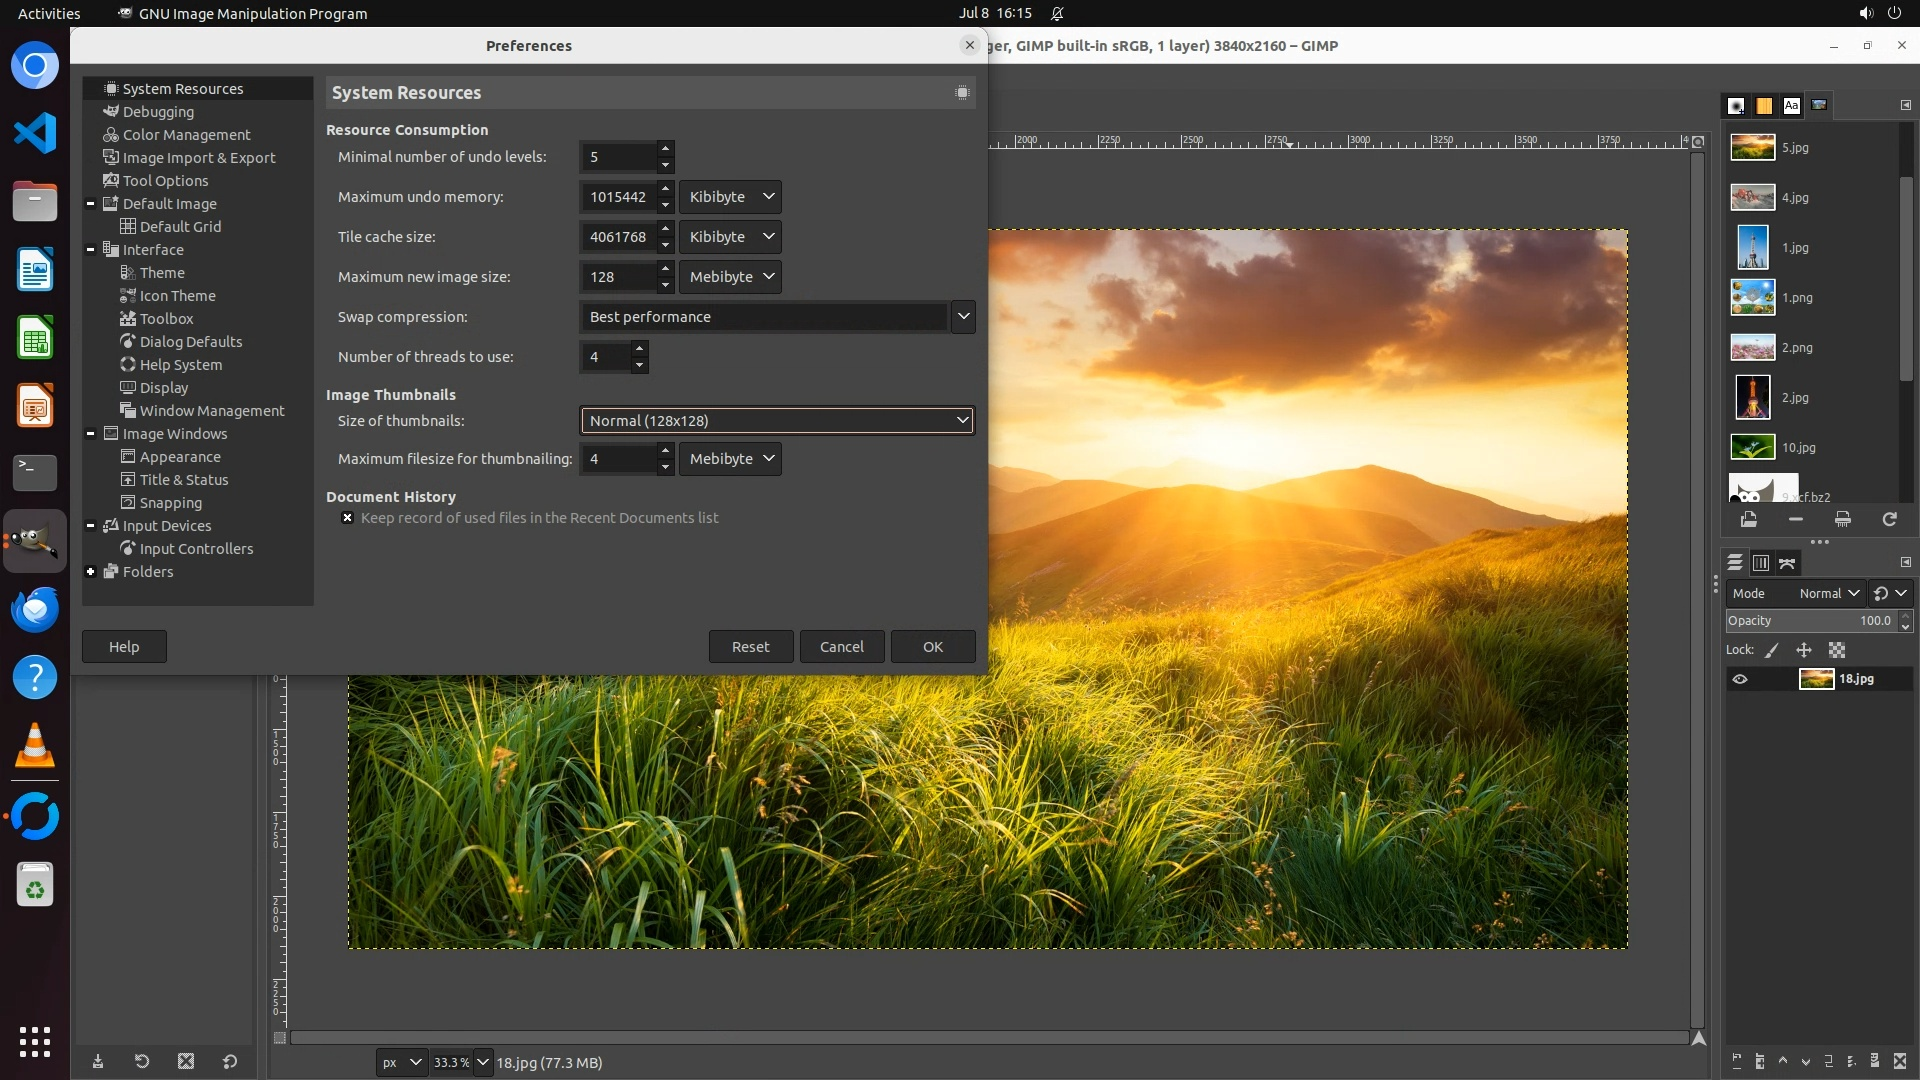1920x1080 pixels.
Task: Open the Channels tab
Action: 1761,563
